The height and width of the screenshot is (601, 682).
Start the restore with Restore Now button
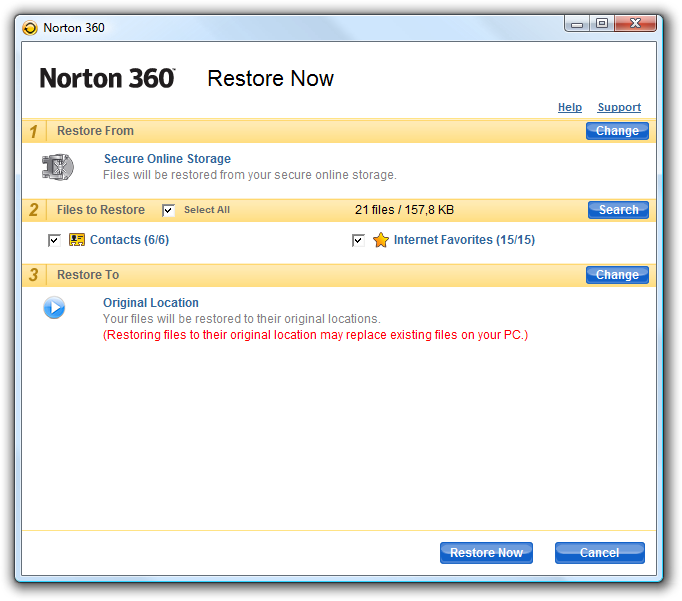point(486,553)
